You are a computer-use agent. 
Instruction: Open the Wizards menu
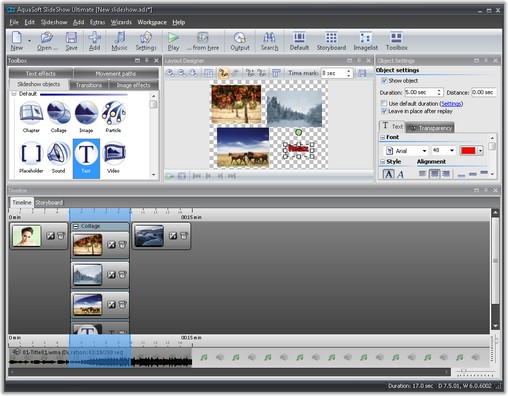(121, 22)
